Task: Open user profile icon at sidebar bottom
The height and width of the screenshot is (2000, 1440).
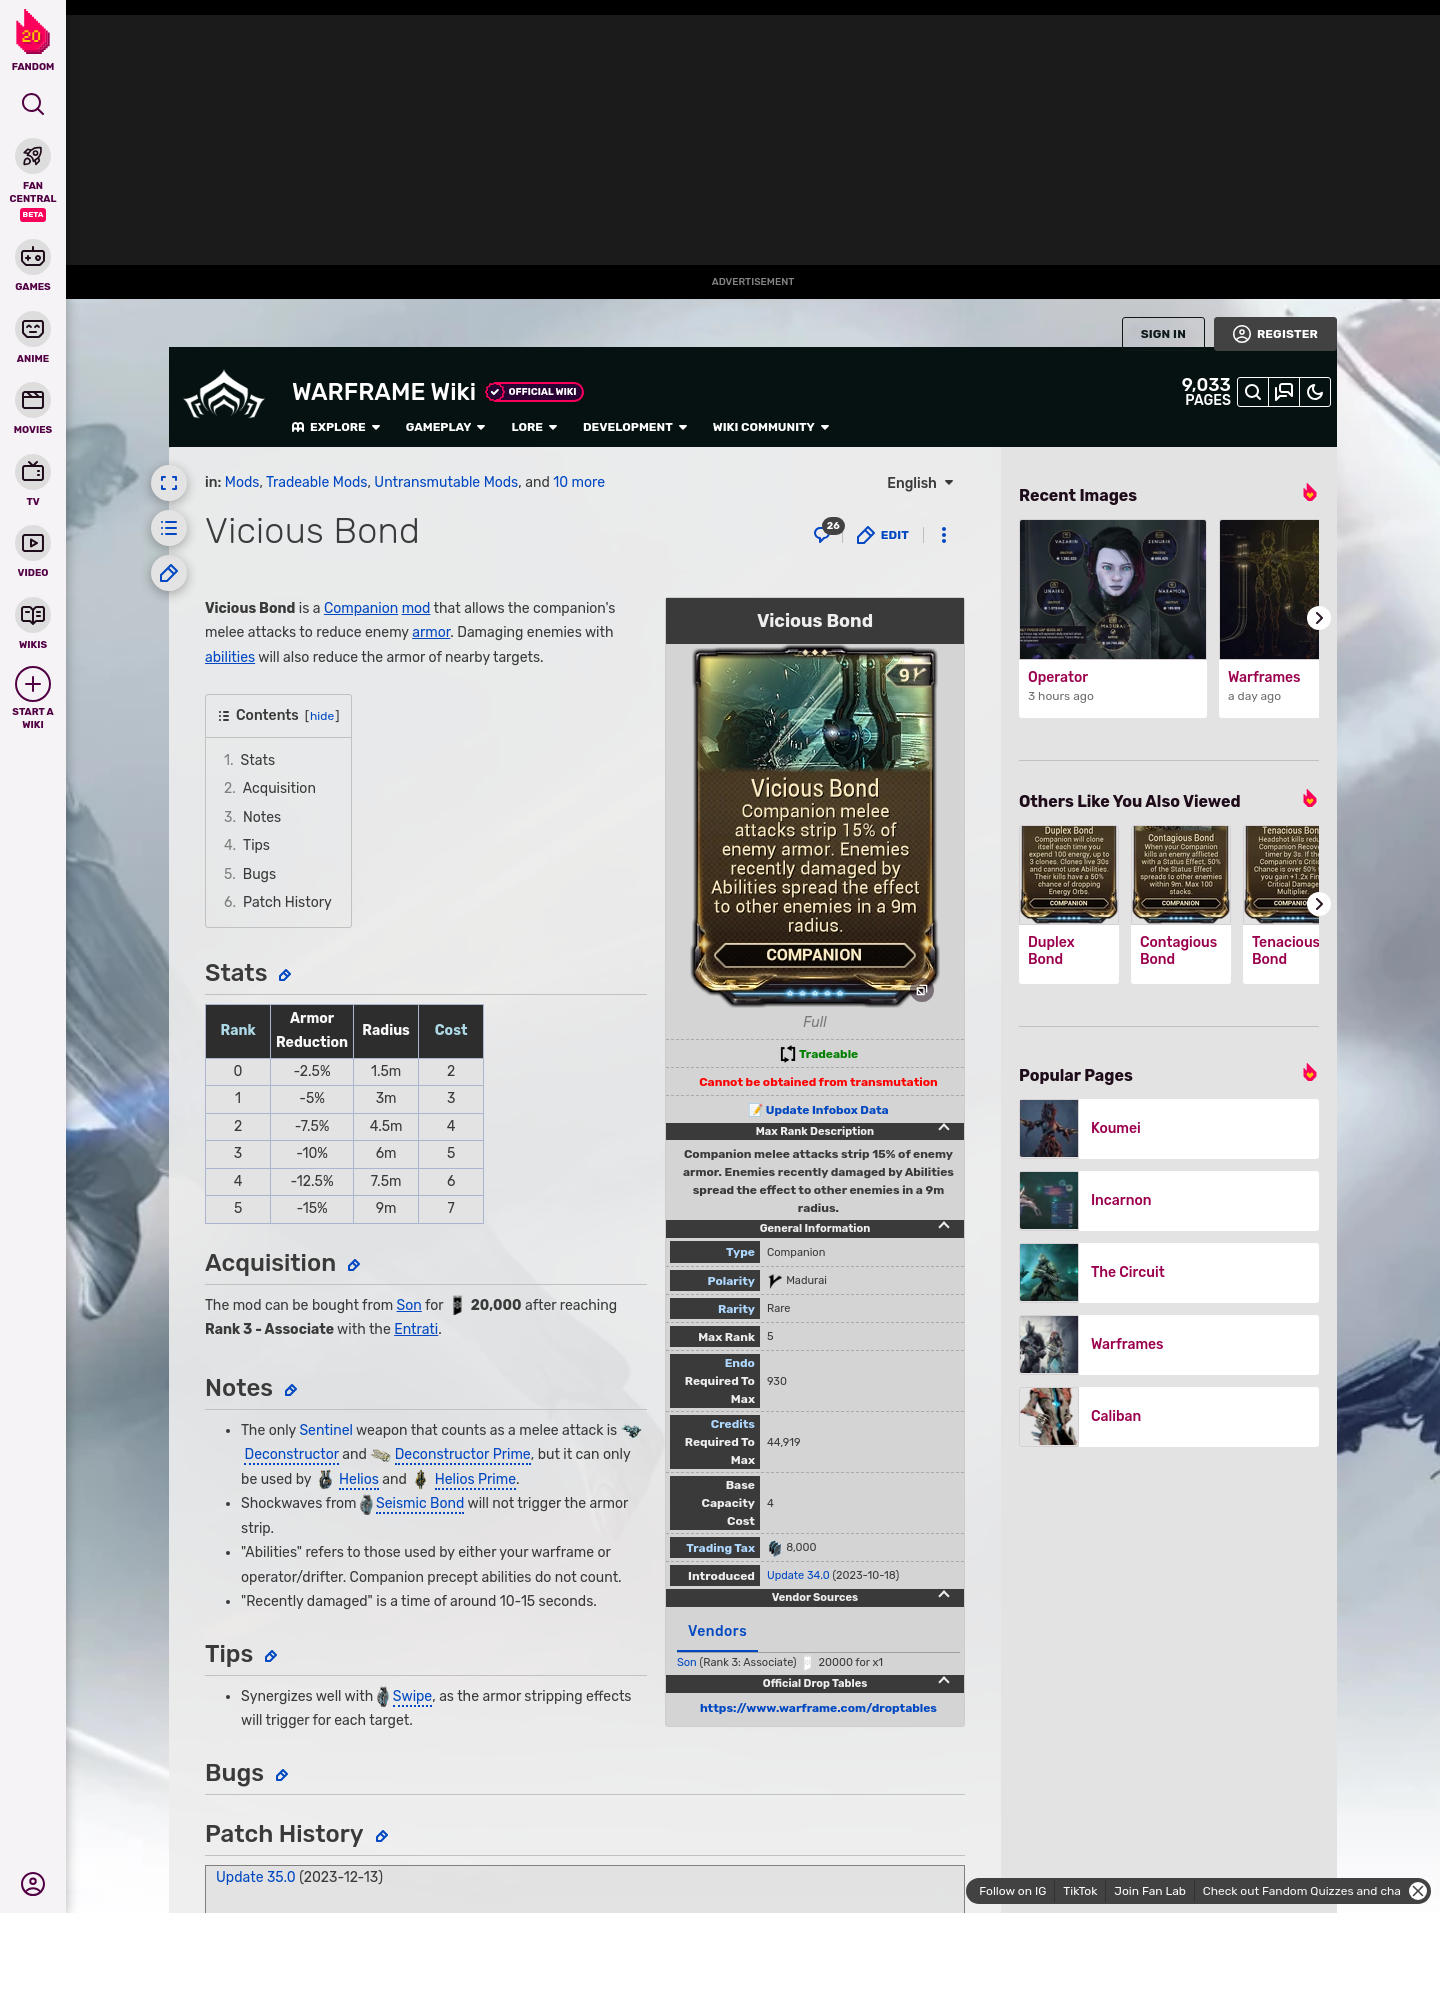Action: pos(33,1884)
